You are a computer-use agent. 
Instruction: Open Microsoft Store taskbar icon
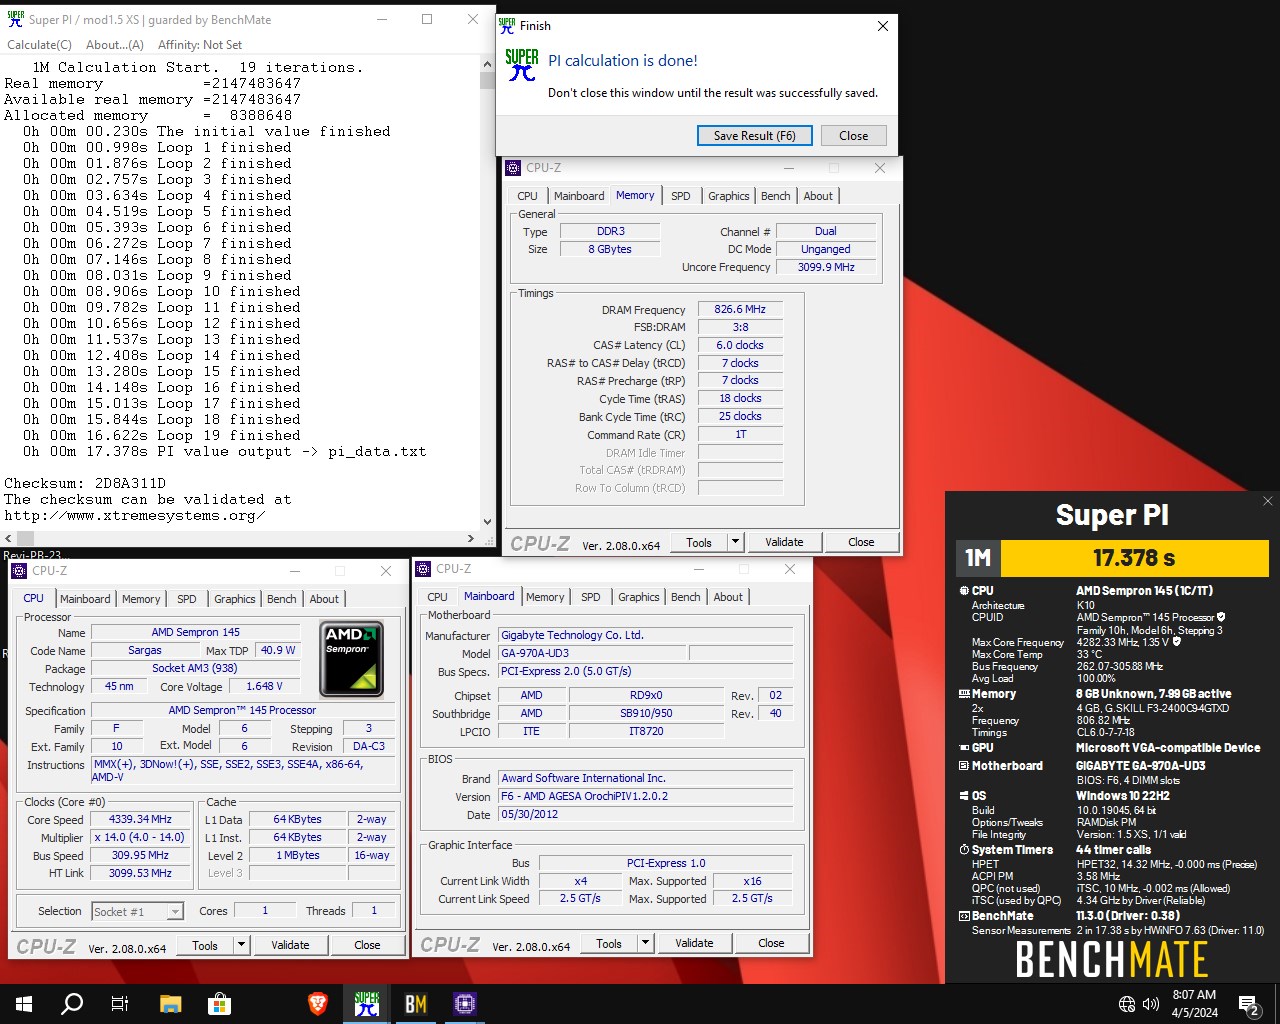coord(219,1004)
